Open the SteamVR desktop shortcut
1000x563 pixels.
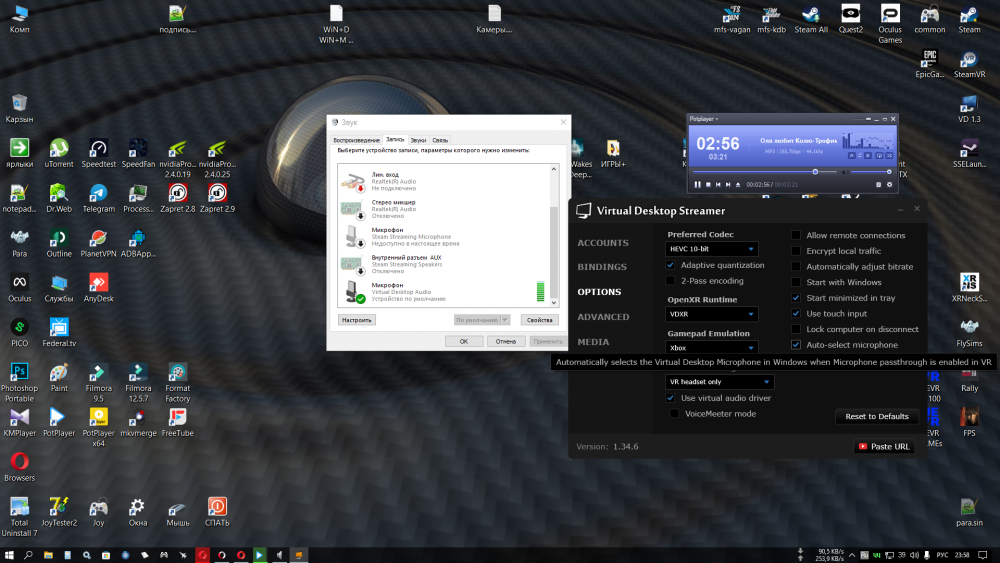(969, 62)
